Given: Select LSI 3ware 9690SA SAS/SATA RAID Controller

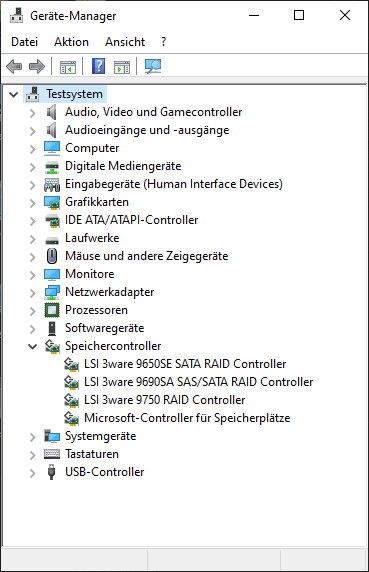Looking at the screenshot, I should 198,382.
